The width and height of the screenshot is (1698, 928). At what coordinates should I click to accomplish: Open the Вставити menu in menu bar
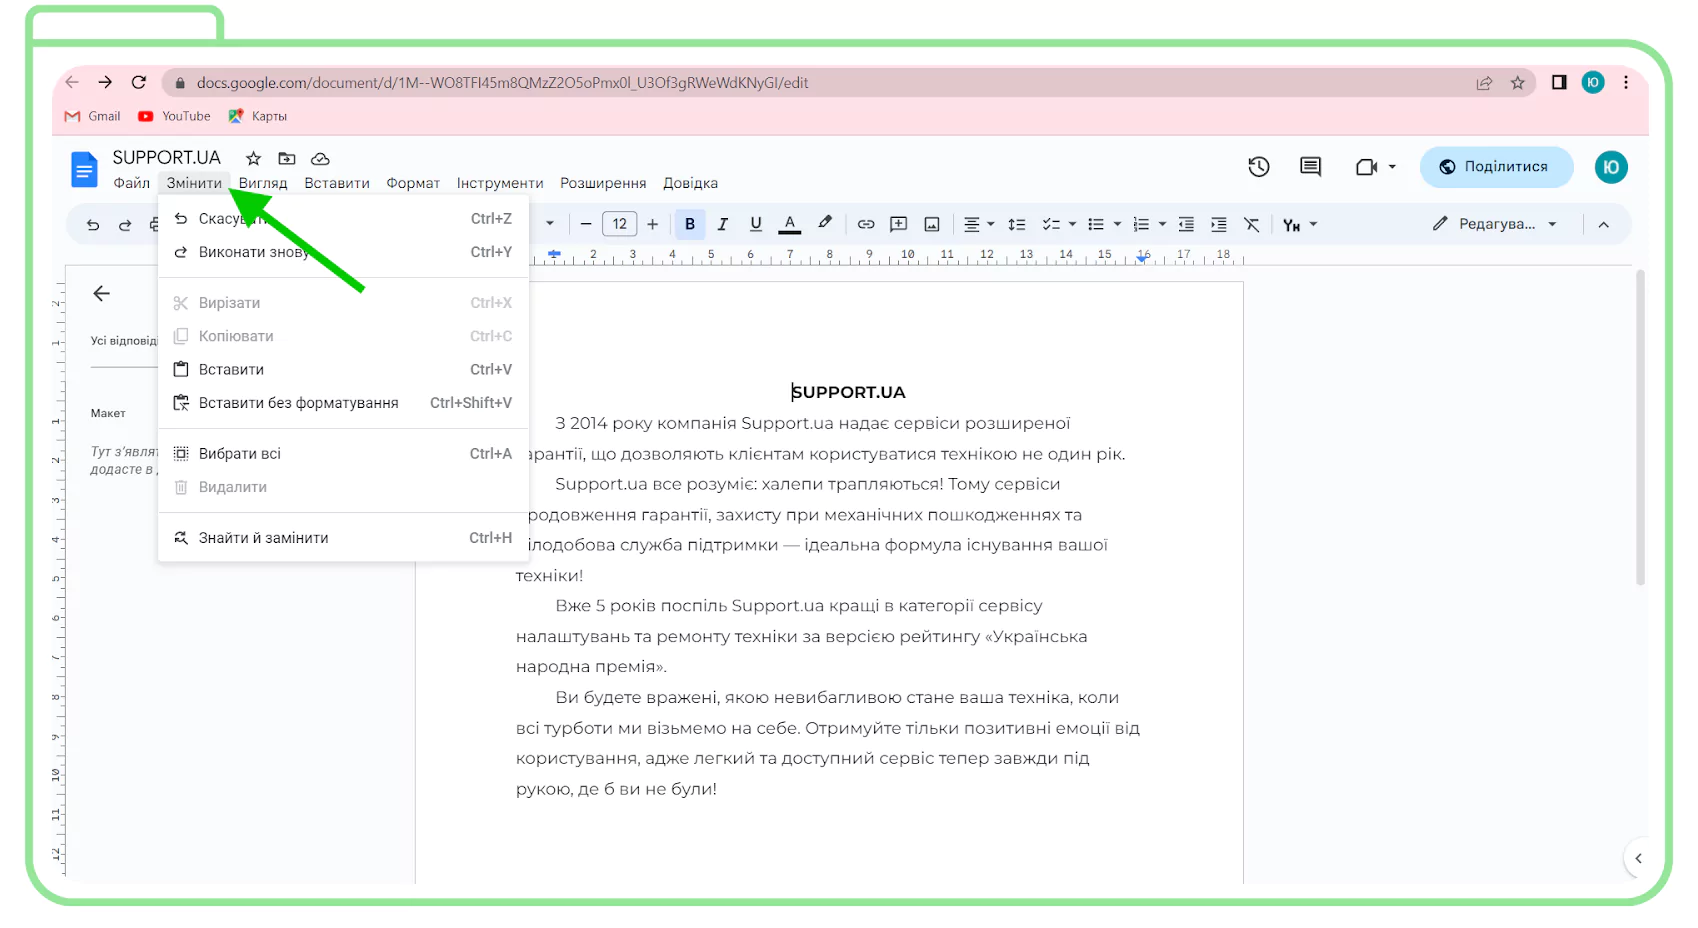pos(337,183)
